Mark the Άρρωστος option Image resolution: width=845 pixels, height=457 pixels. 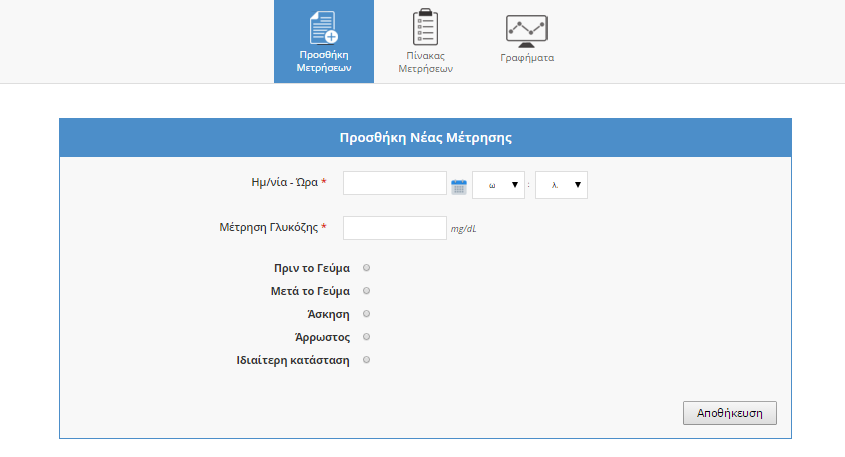[367, 337]
